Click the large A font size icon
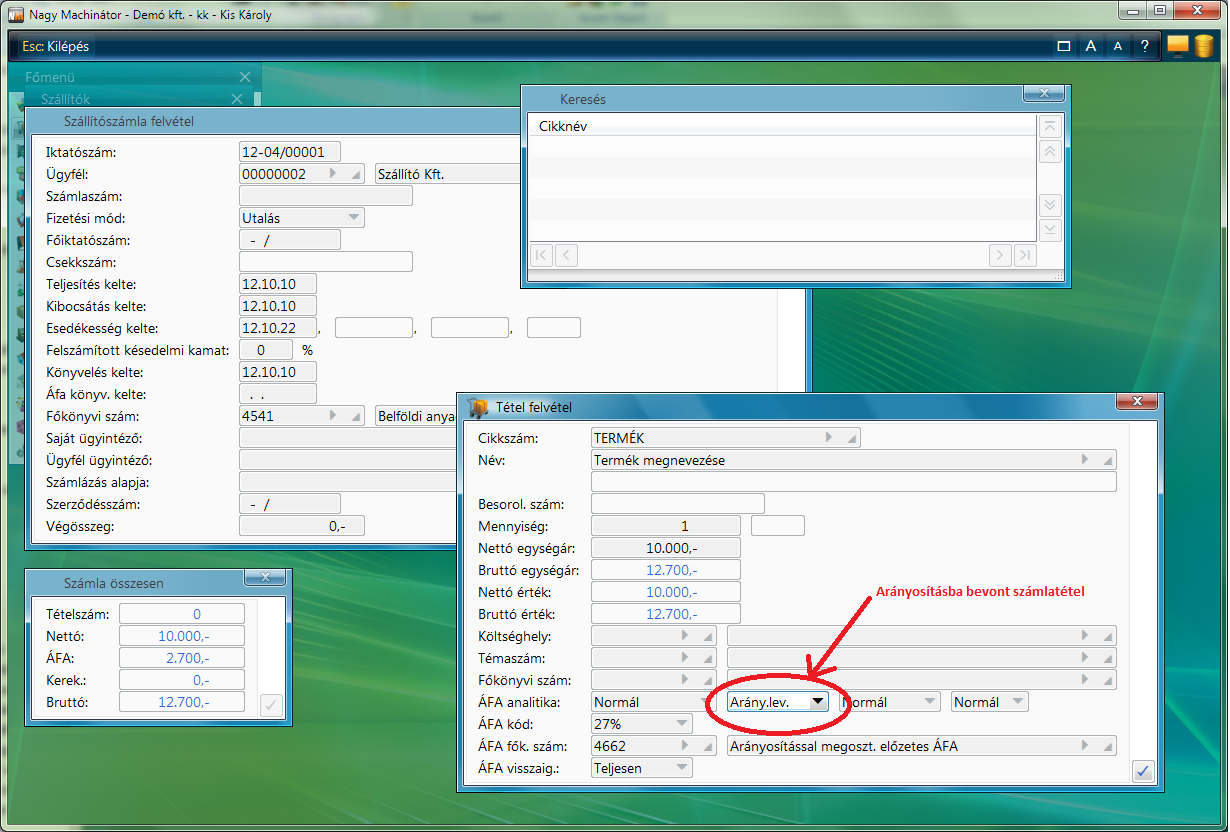Image resolution: width=1230 pixels, height=832 pixels. pyautogui.click(x=1091, y=46)
